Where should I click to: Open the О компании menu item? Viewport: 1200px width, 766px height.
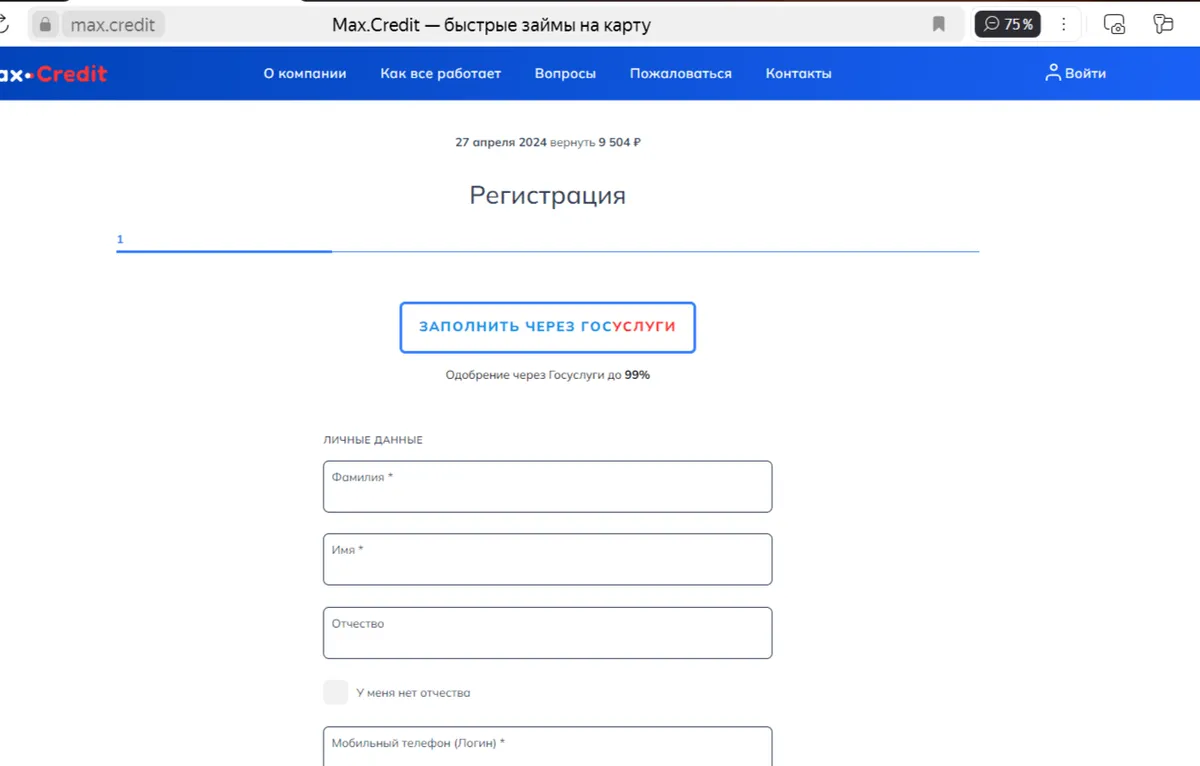tap(305, 73)
